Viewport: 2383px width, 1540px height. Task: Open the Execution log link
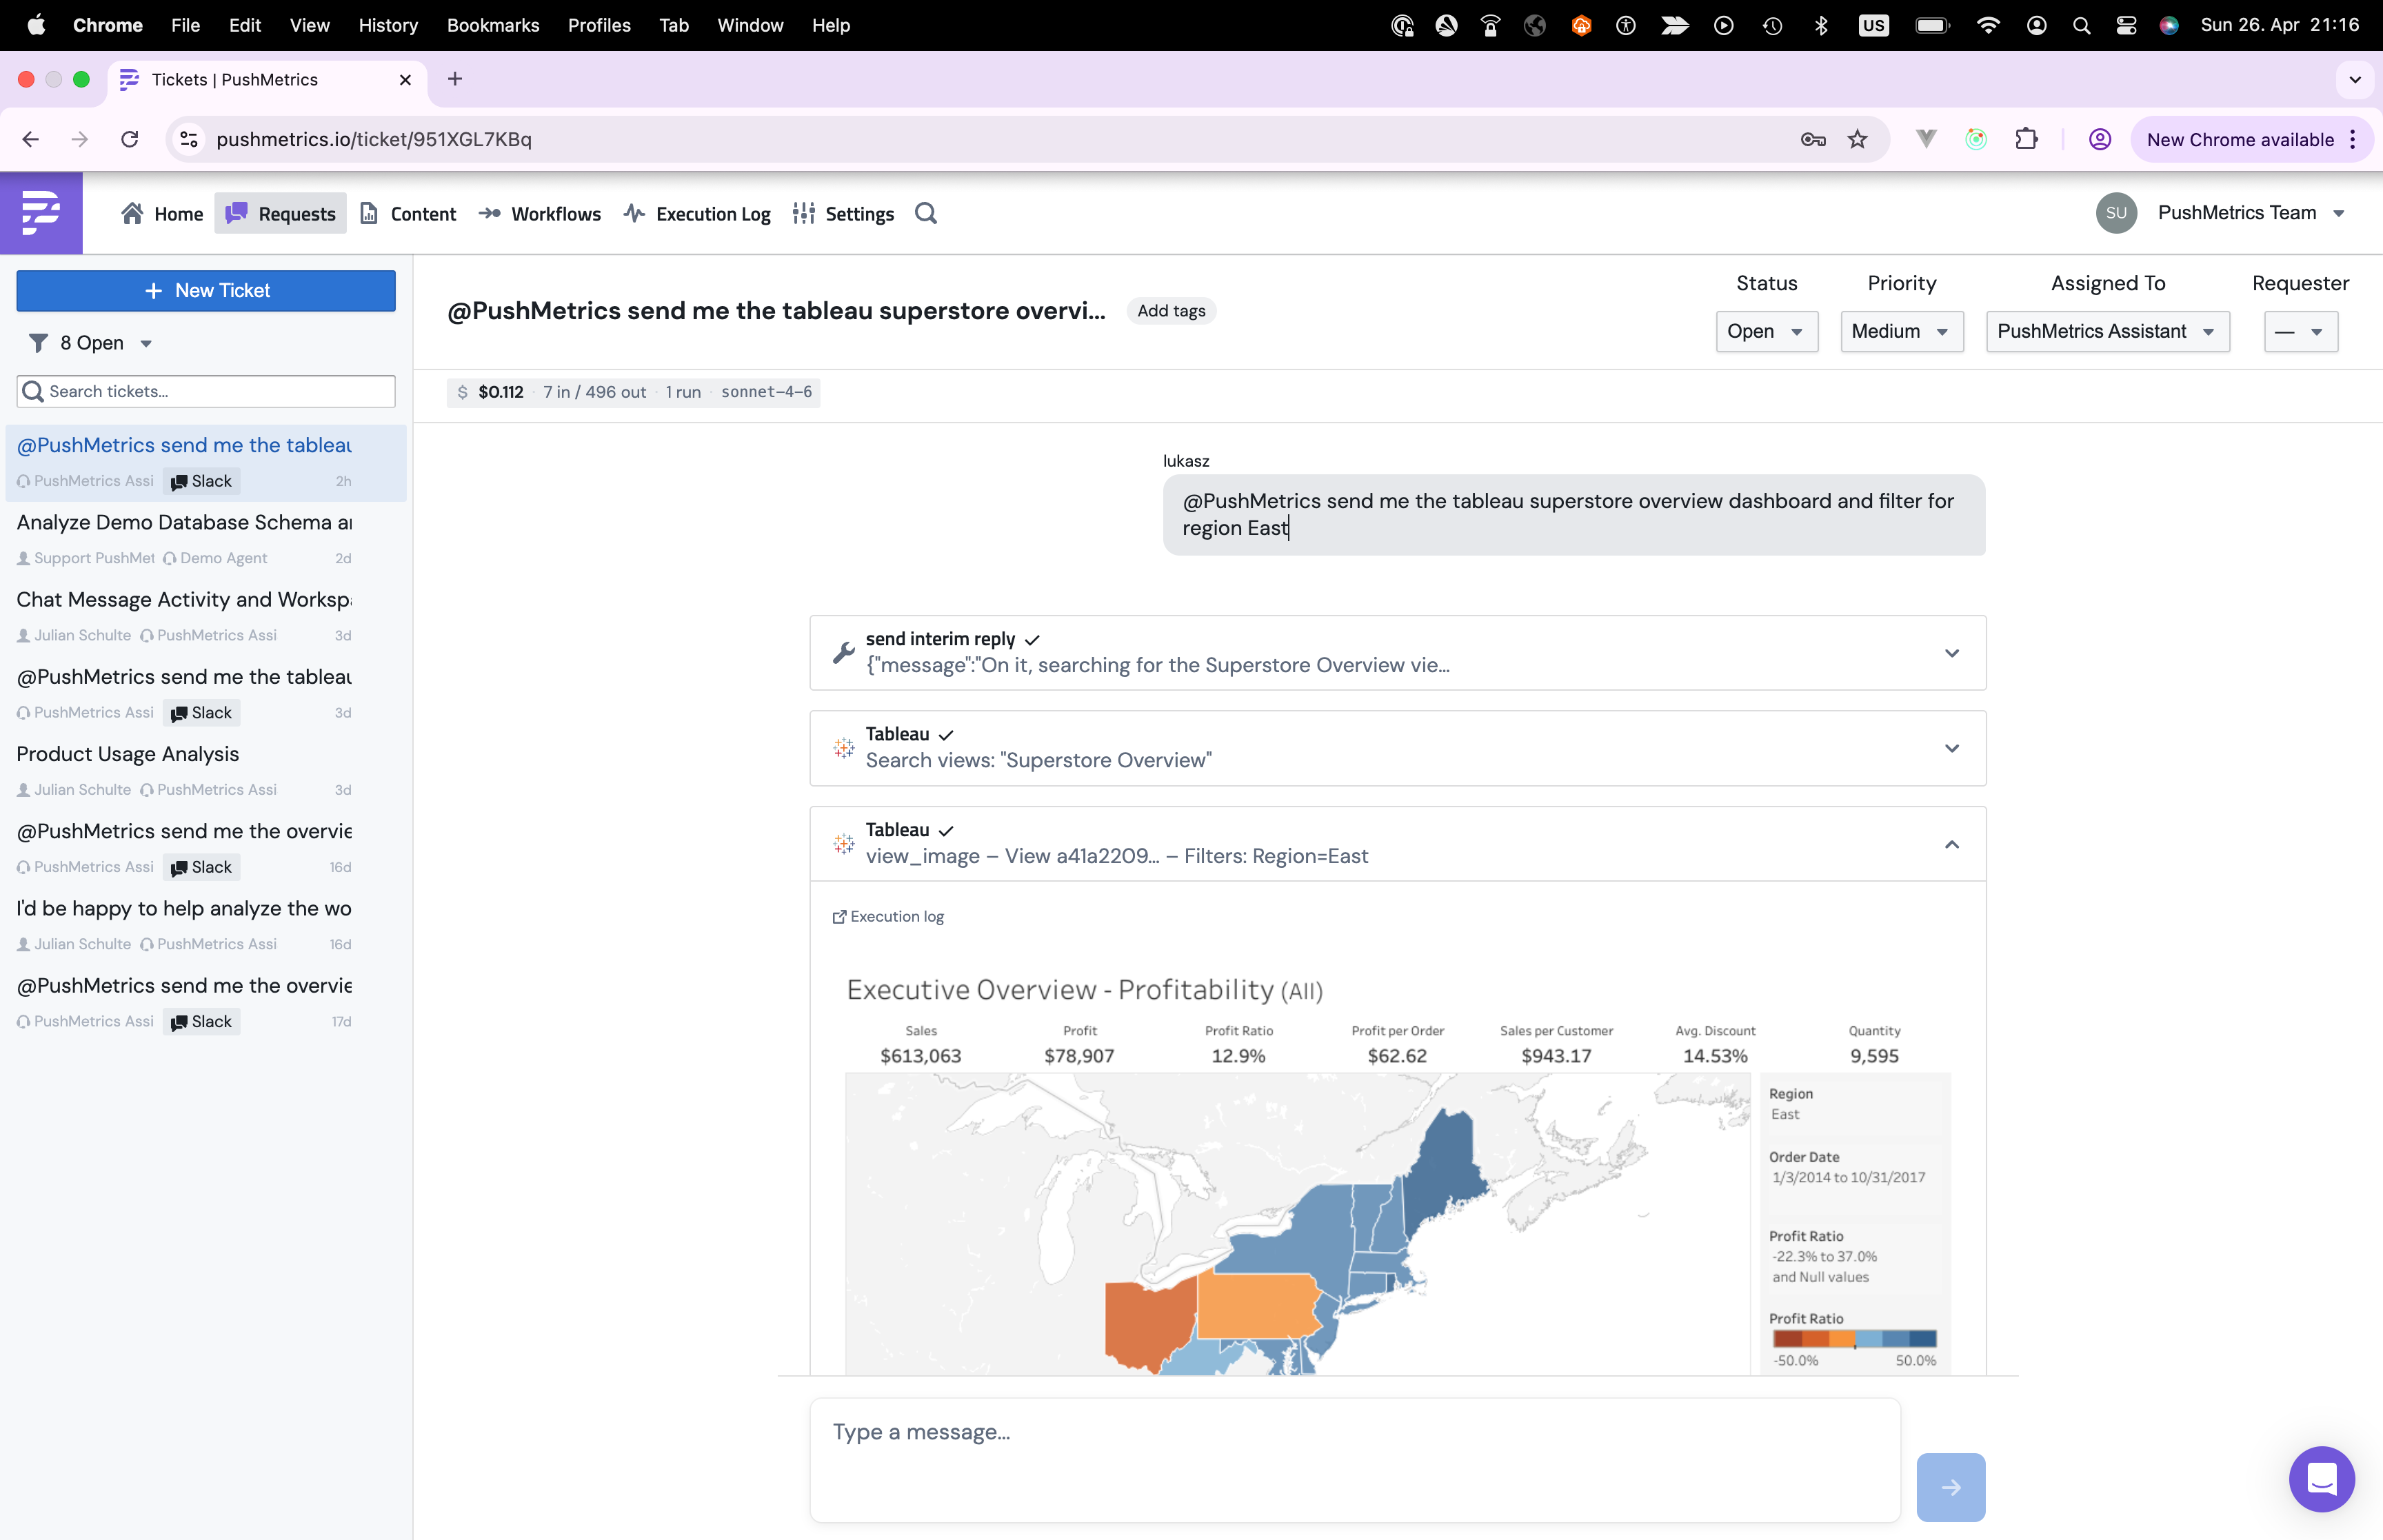pyautogui.click(x=888, y=916)
